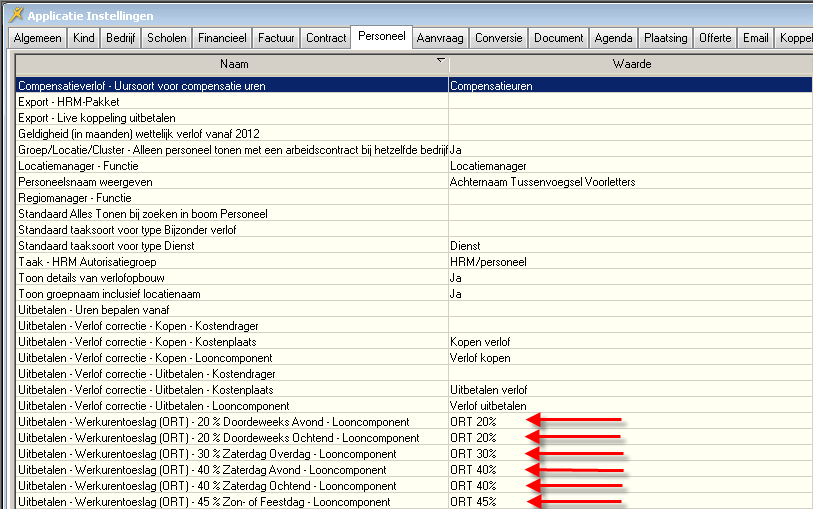
Task: Select the Aanvraag tab
Action: click(439, 38)
